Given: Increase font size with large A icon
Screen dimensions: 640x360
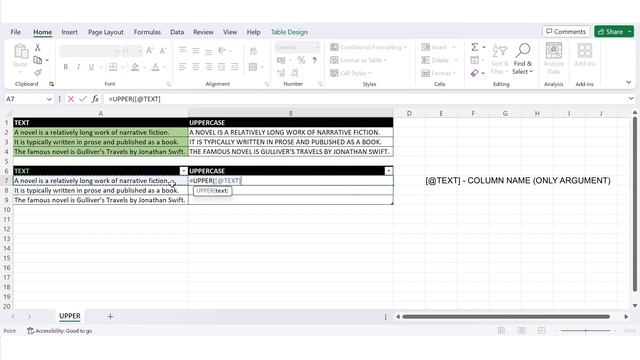Looking at the screenshot, I should pyautogui.click(x=150, y=51).
